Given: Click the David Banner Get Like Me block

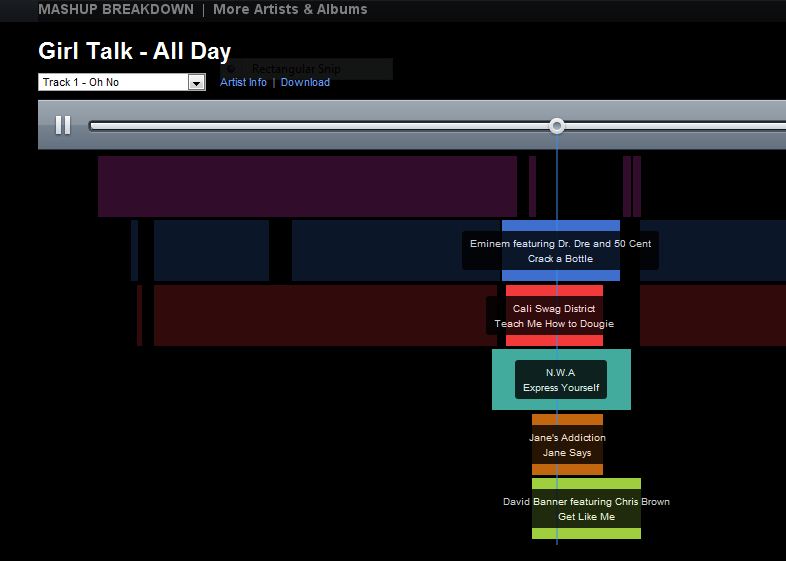Looking at the screenshot, I should coord(586,509).
